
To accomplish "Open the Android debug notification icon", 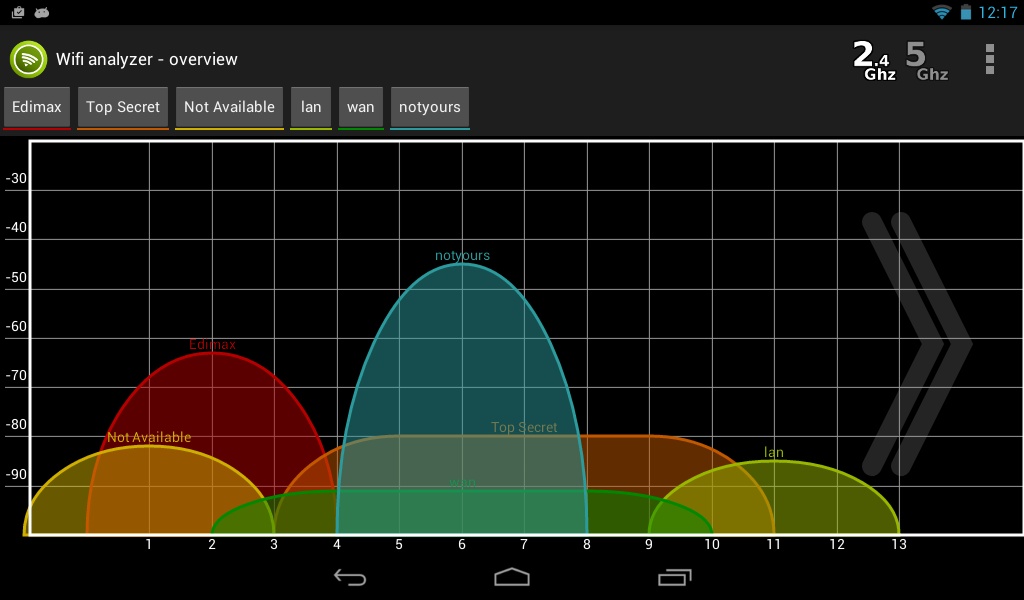I will click(42, 12).
